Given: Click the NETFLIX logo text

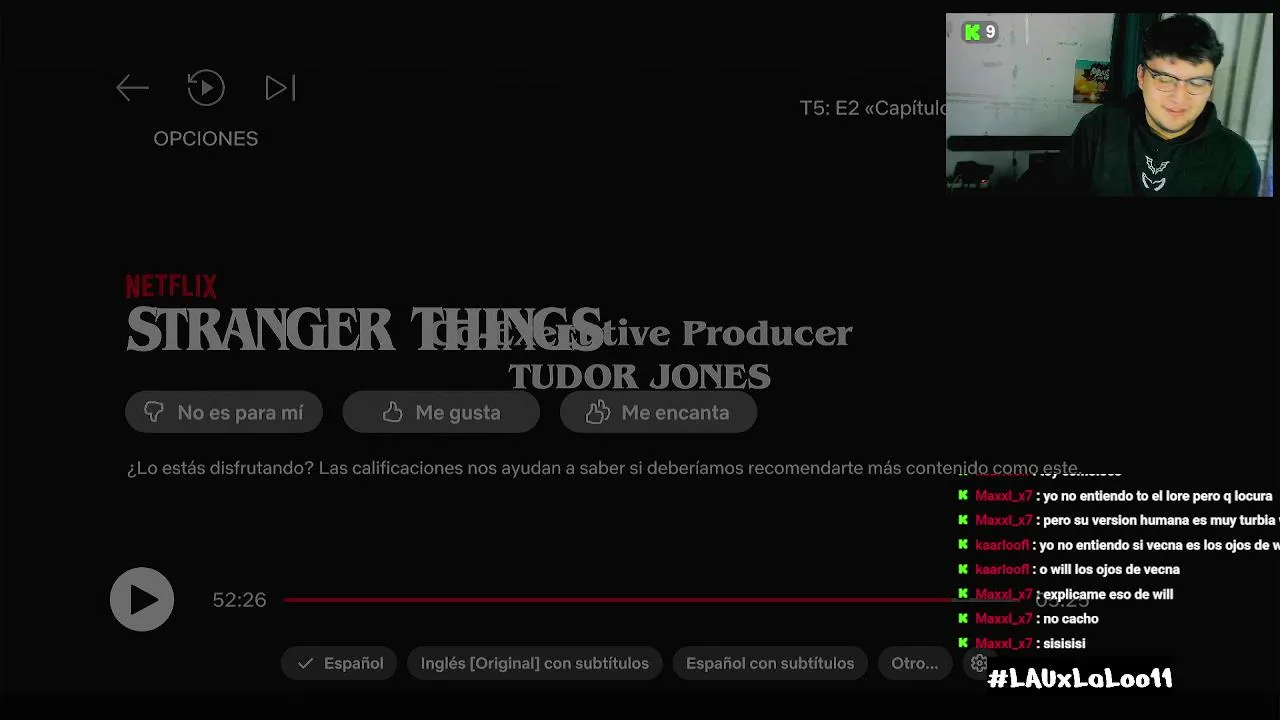Looking at the screenshot, I should click(x=171, y=287).
